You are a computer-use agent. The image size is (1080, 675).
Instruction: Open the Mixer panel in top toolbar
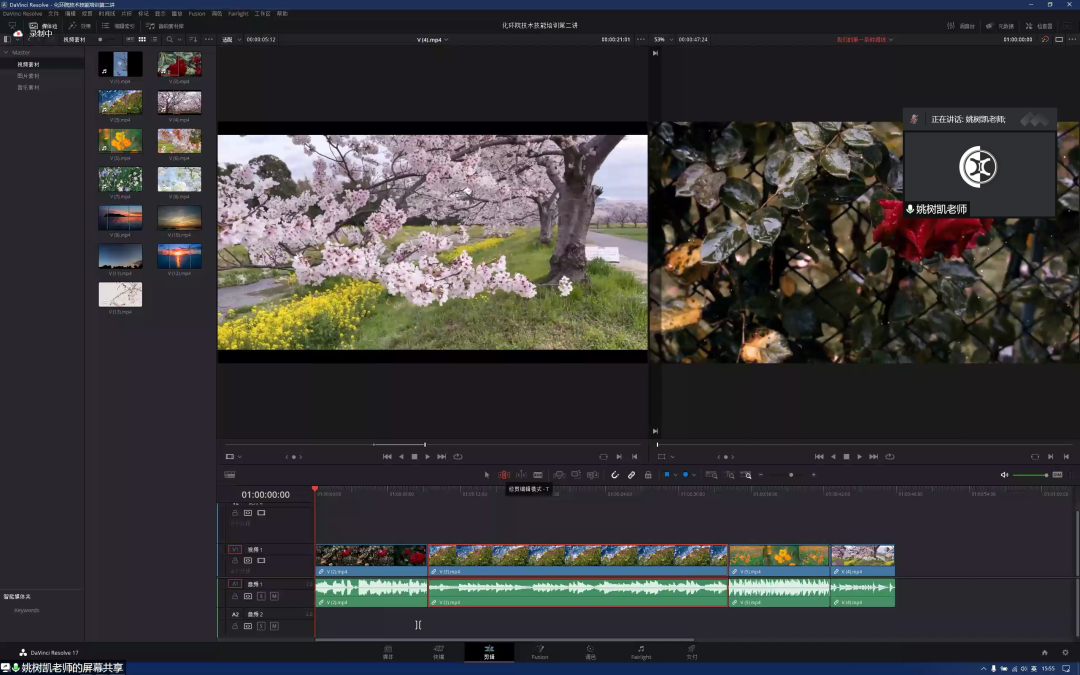[961, 25]
